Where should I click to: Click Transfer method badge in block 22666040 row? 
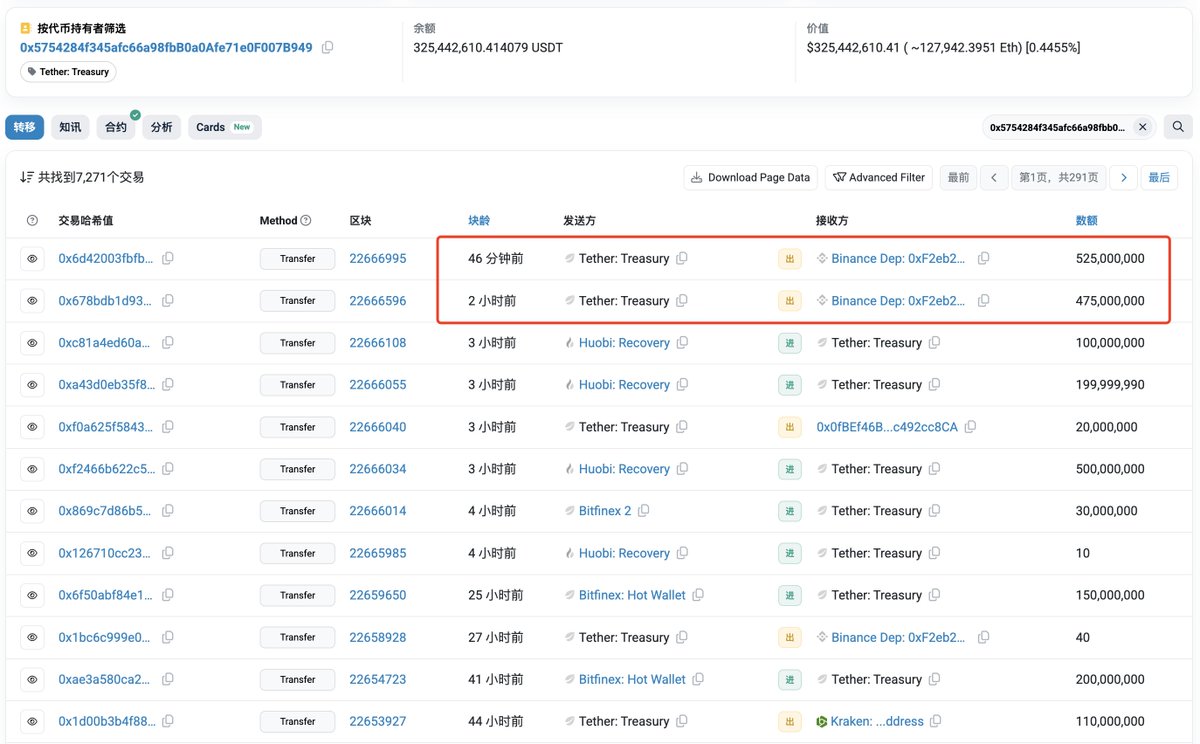pos(298,427)
